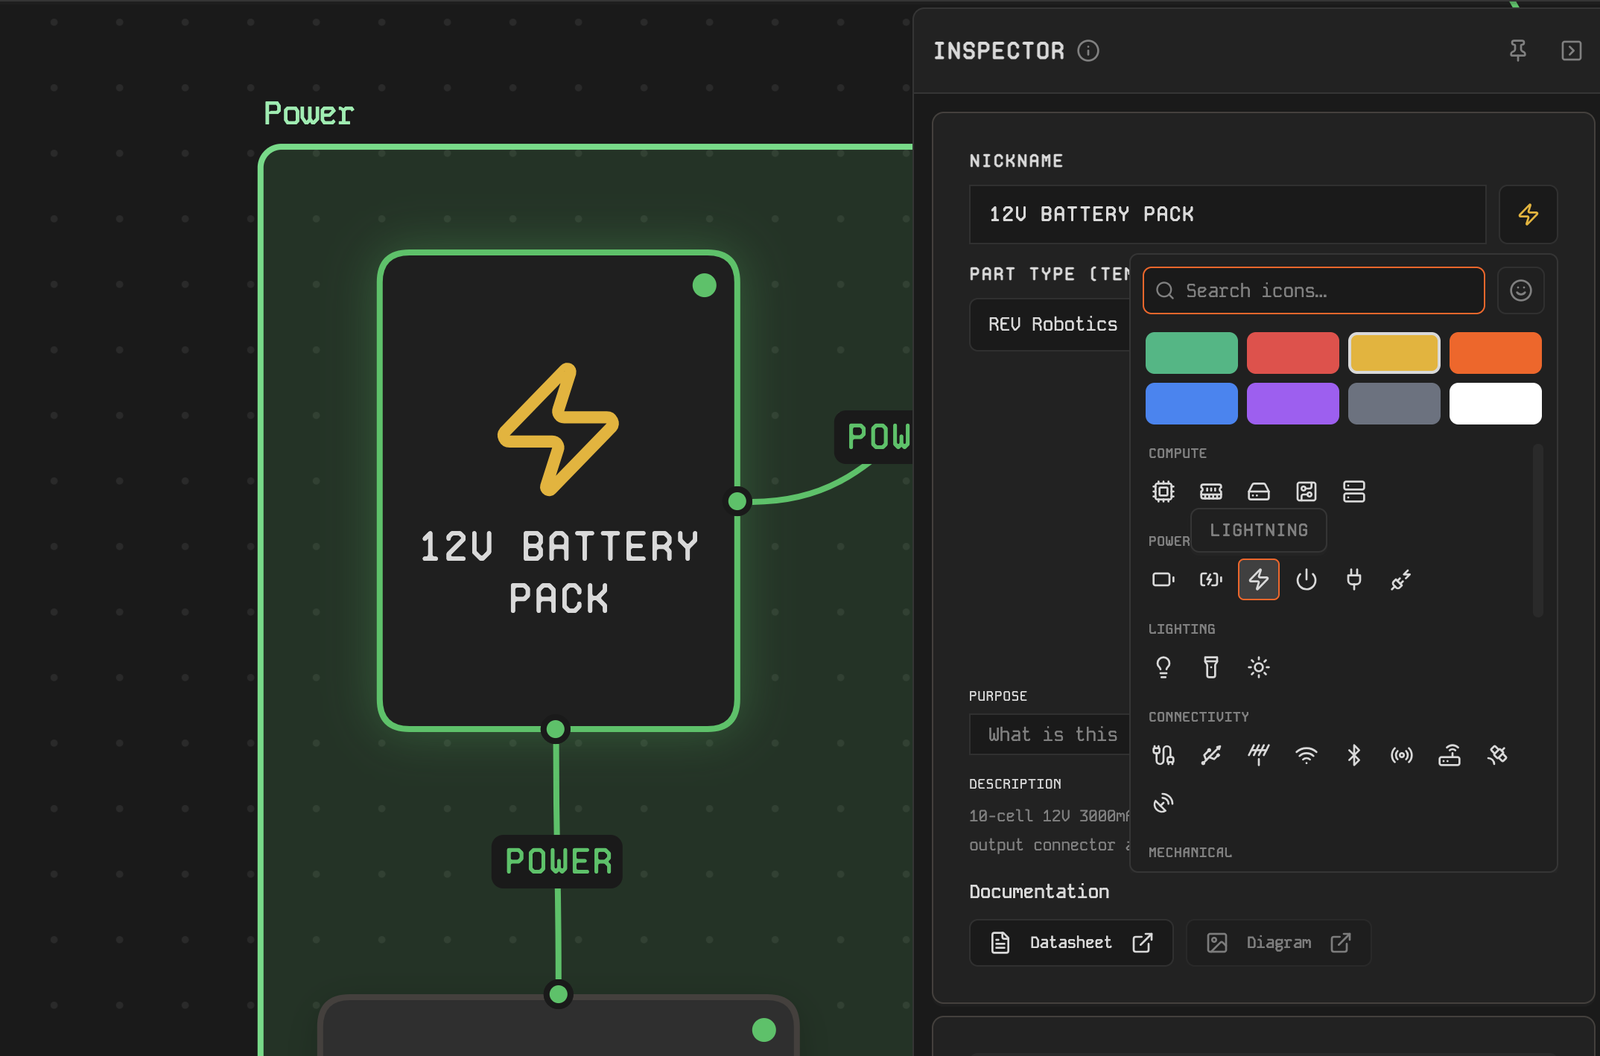Select the radio broadcast icon under Connectivity
The height and width of the screenshot is (1056, 1600).
1401,755
